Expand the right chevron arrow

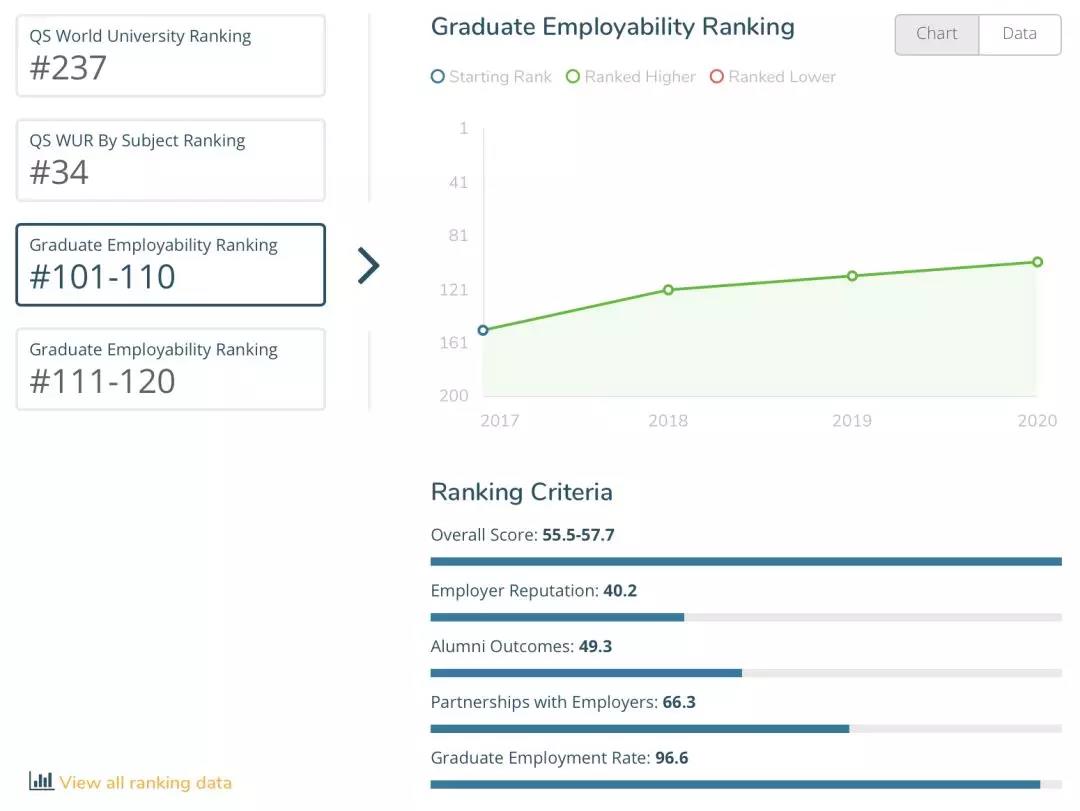(x=368, y=266)
